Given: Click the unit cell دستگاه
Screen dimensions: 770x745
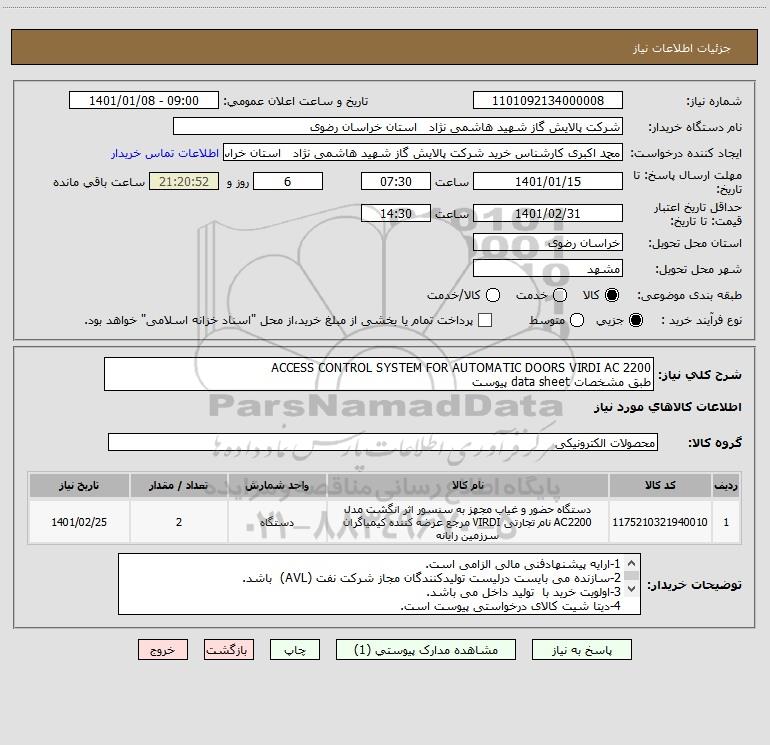Looking at the screenshot, I should (277, 522).
